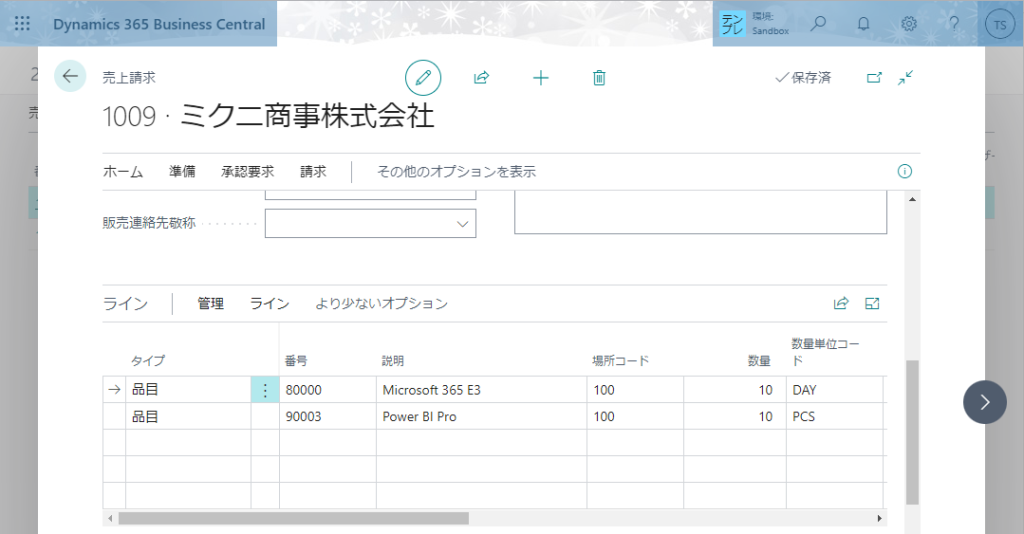Open the 請求 menu tab
Image resolution: width=1024 pixels, height=534 pixels.
313,171
